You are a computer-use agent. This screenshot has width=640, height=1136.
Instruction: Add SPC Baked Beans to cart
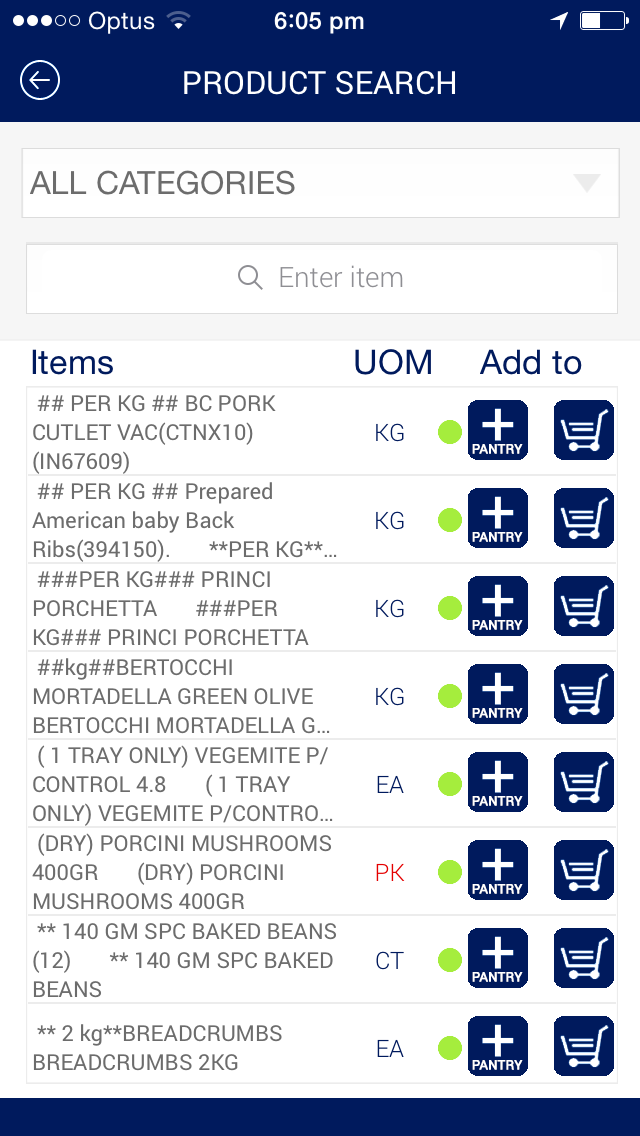tap(584, 959)
